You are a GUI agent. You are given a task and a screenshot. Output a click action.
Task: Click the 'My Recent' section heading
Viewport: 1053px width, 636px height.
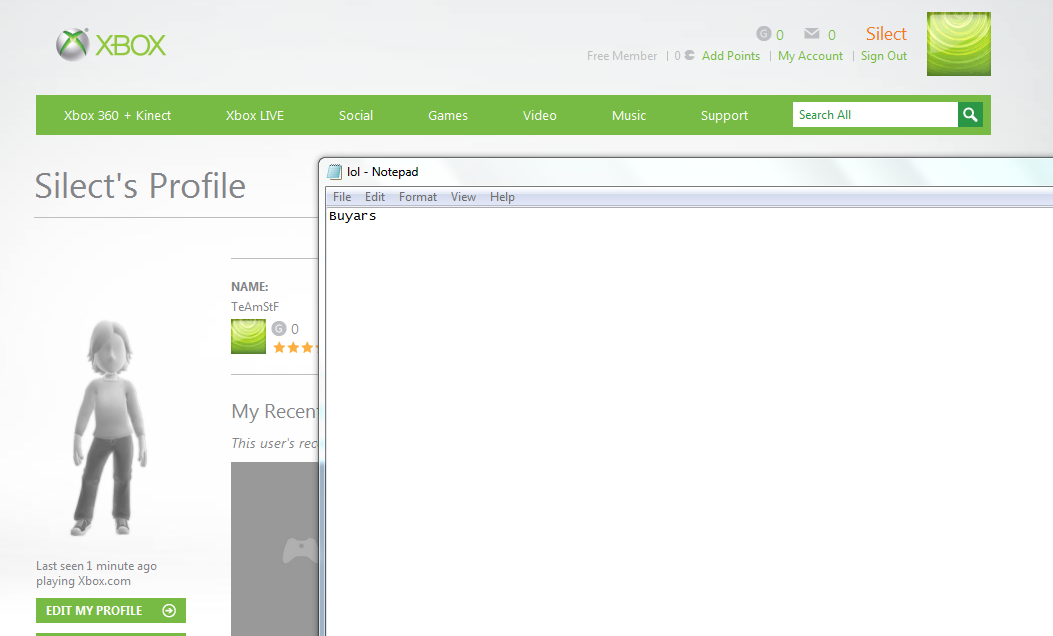pyautogui.click(x=275, y=411)
